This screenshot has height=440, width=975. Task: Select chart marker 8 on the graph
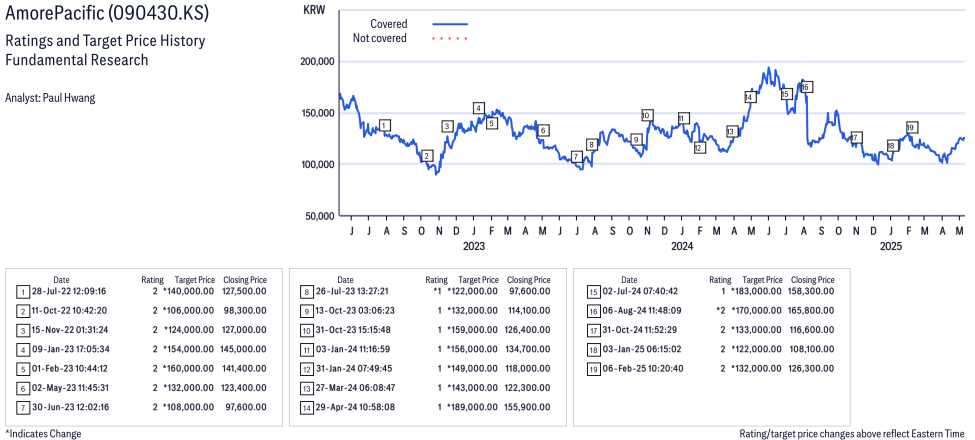592,145
